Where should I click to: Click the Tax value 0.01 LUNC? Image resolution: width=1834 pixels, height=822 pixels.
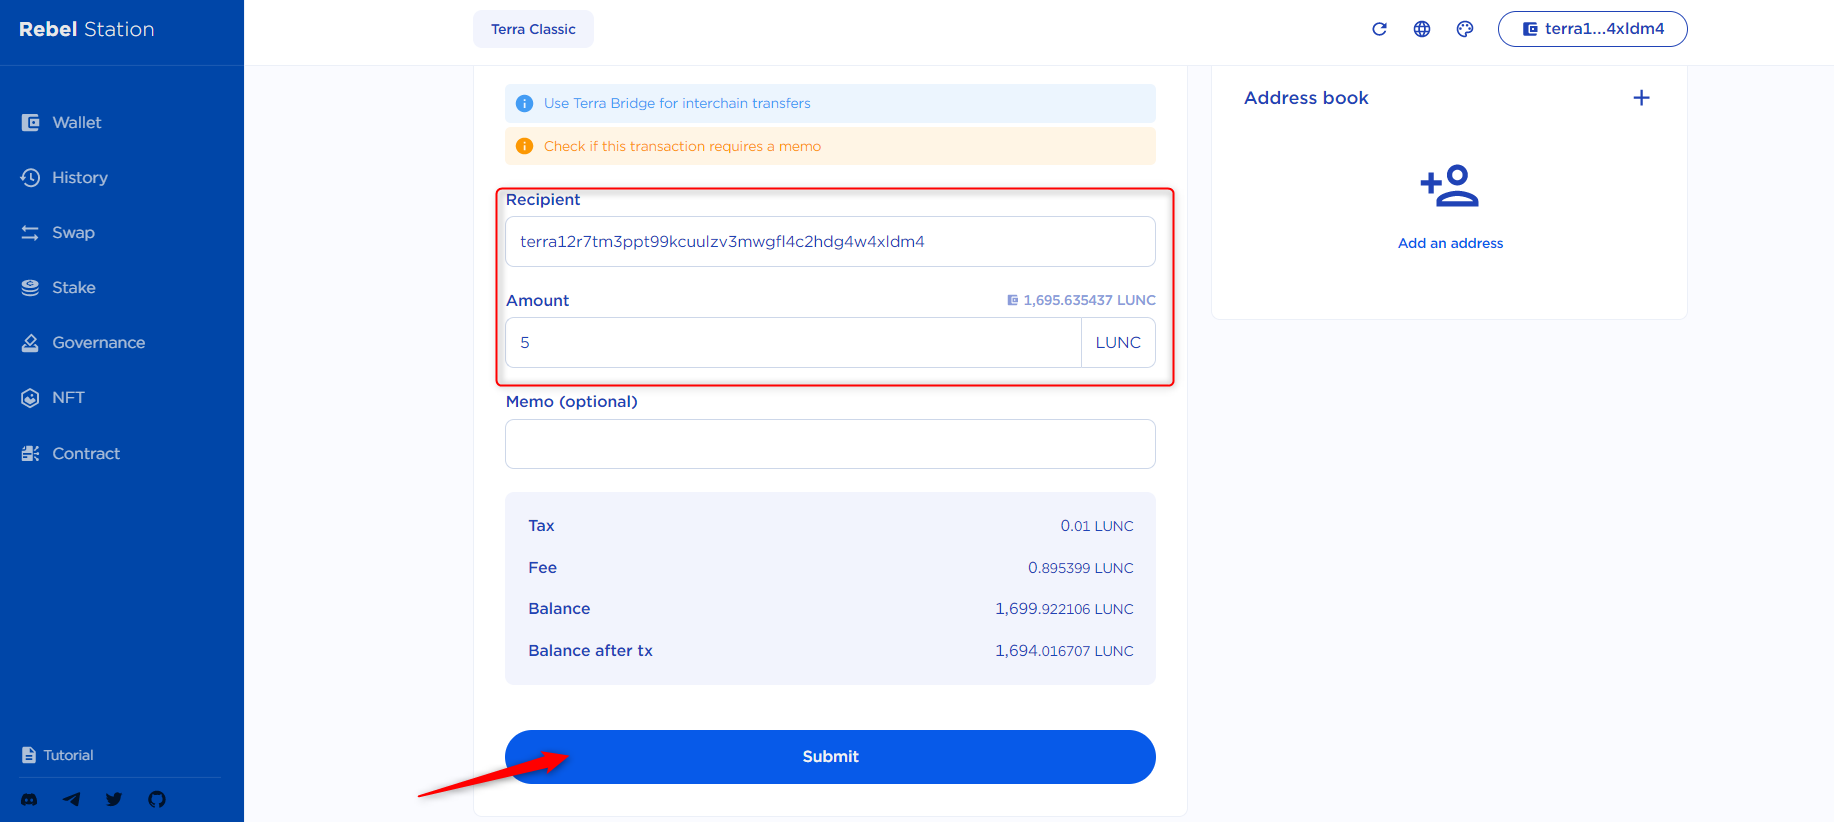1097,526
